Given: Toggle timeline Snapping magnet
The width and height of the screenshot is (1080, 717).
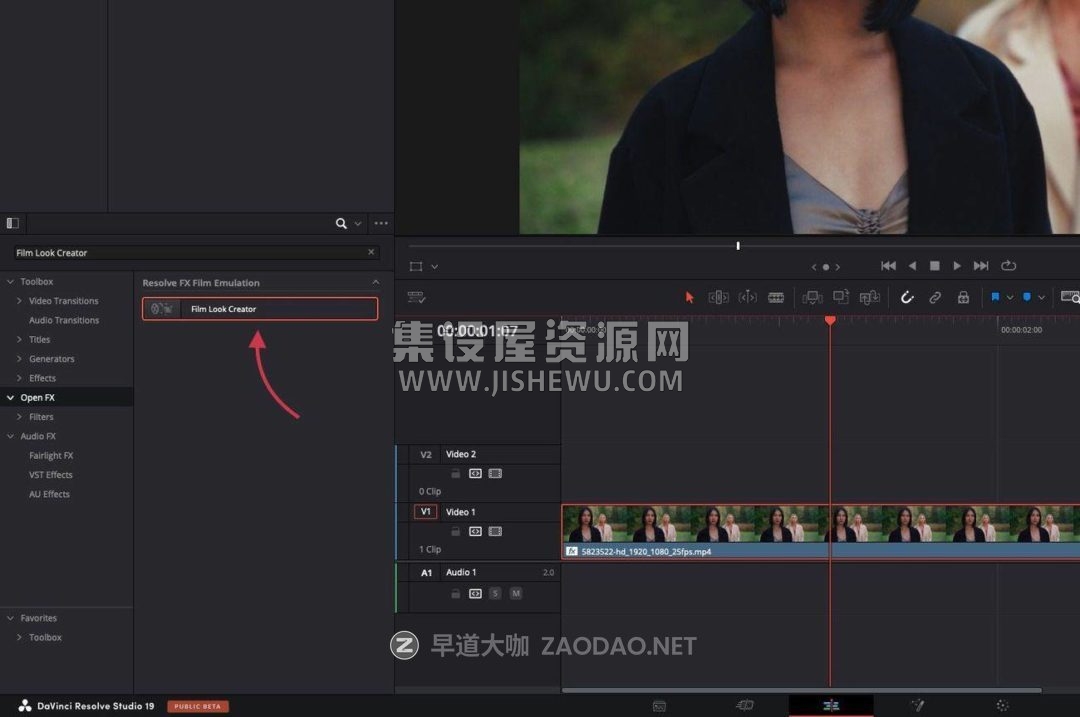Looking at the screenshot, I should pyautogui.click(x=907, y=298).
